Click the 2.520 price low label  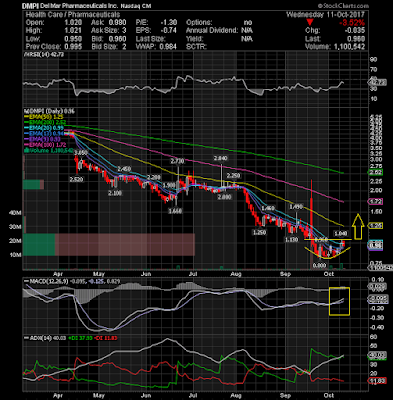point(77,180)
